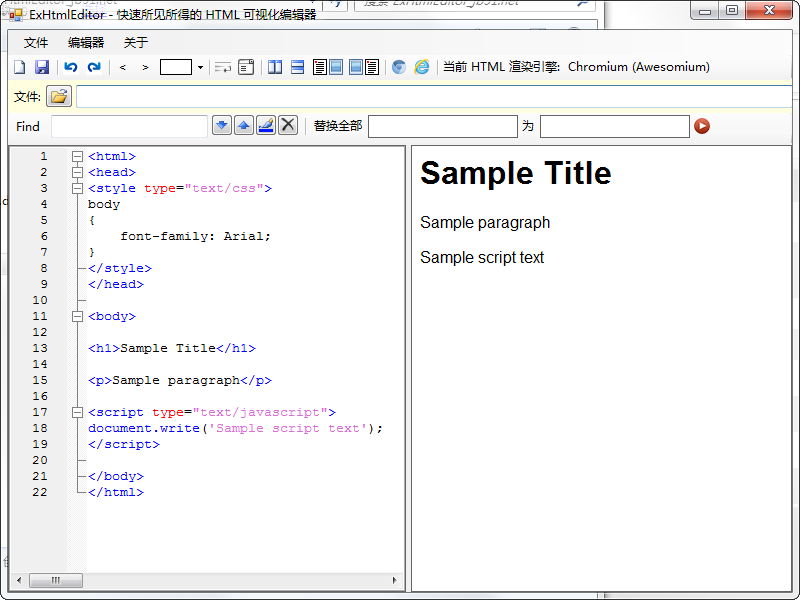This screenshot has height=600, width=800.
Task: Click the code editor horizontal scrollbar thumb
Action: (x=55, y=580)
